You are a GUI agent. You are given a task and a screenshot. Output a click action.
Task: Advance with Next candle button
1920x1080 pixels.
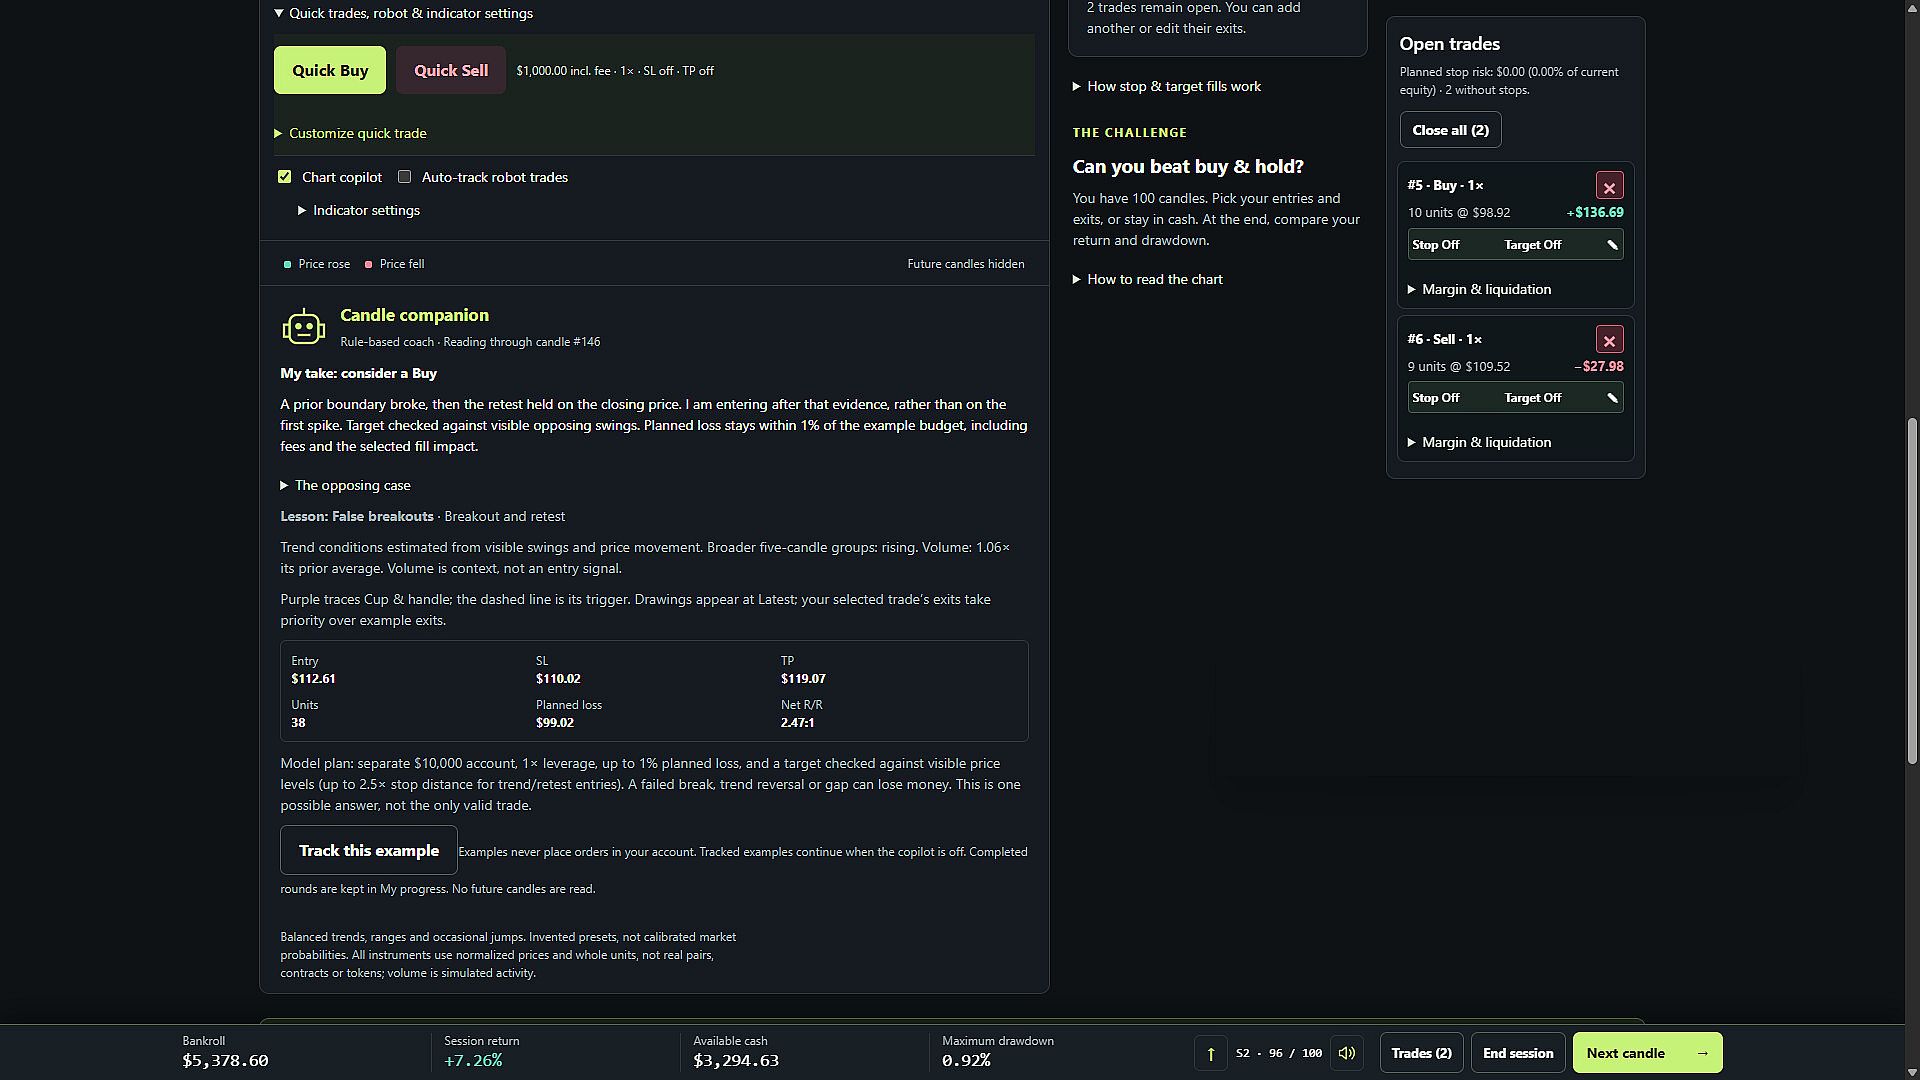(x=1647, y=1053)
